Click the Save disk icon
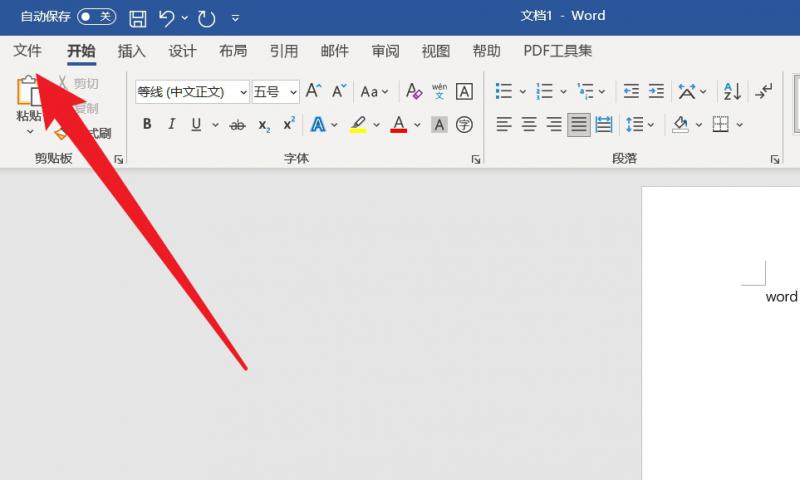Screen dimensions: 800x480 point(137,18)
